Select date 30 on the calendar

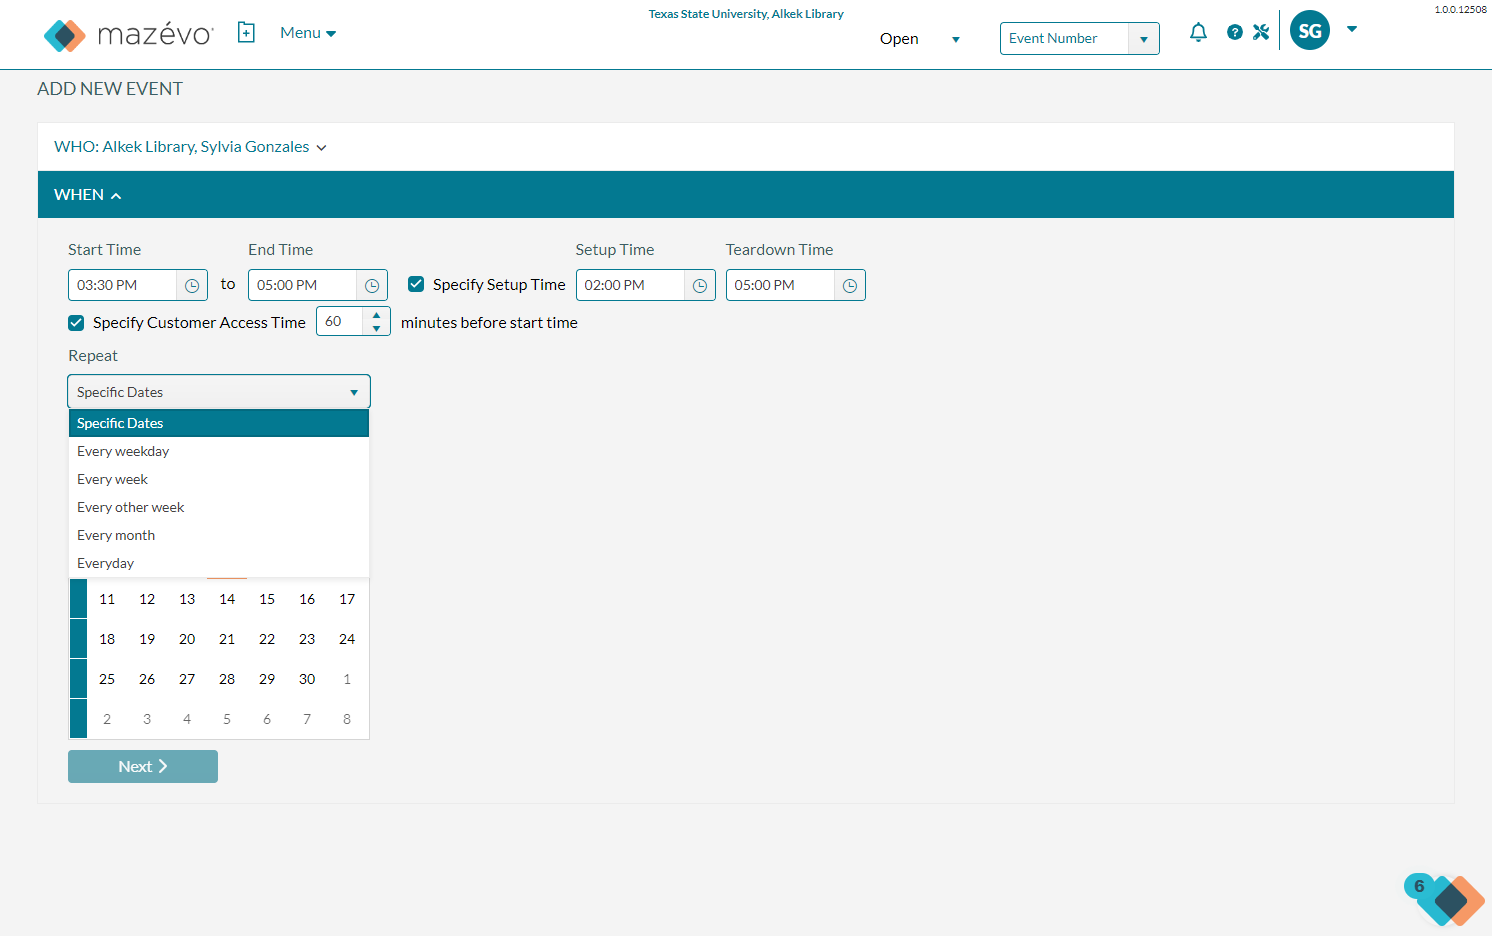coord(307,679)
